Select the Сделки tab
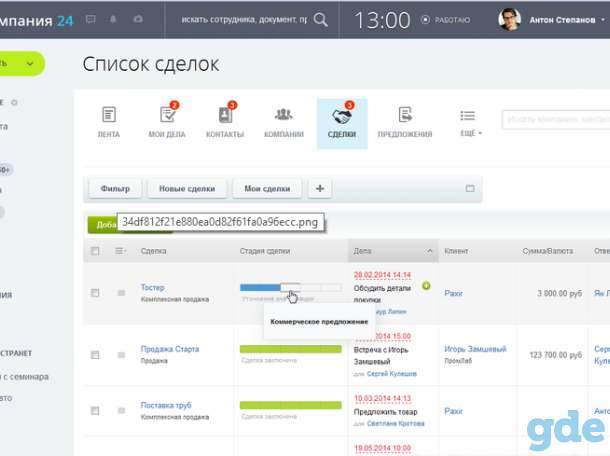The width and height of the screenshot is (610, 456). tap(342, 124)
